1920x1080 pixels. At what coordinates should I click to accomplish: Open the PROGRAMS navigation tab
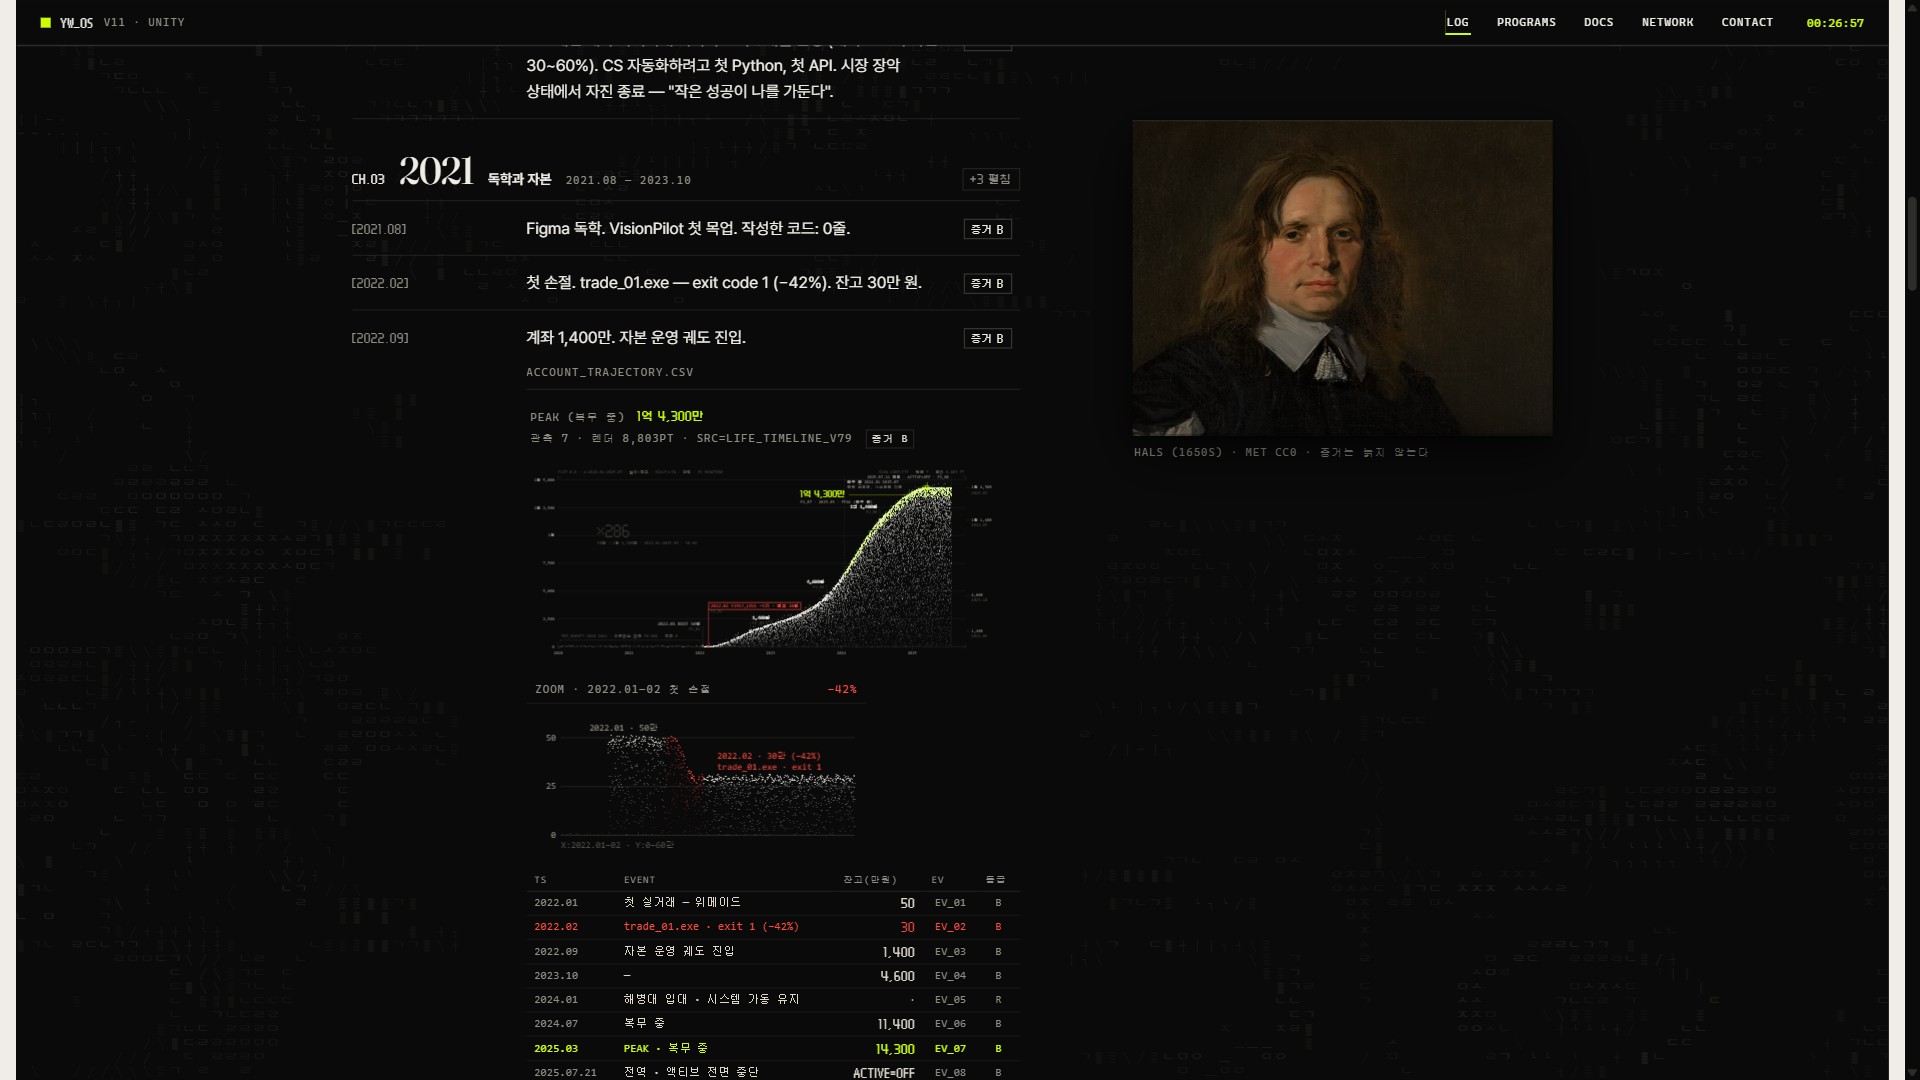pyautogui.click(x=1526, y=22)
